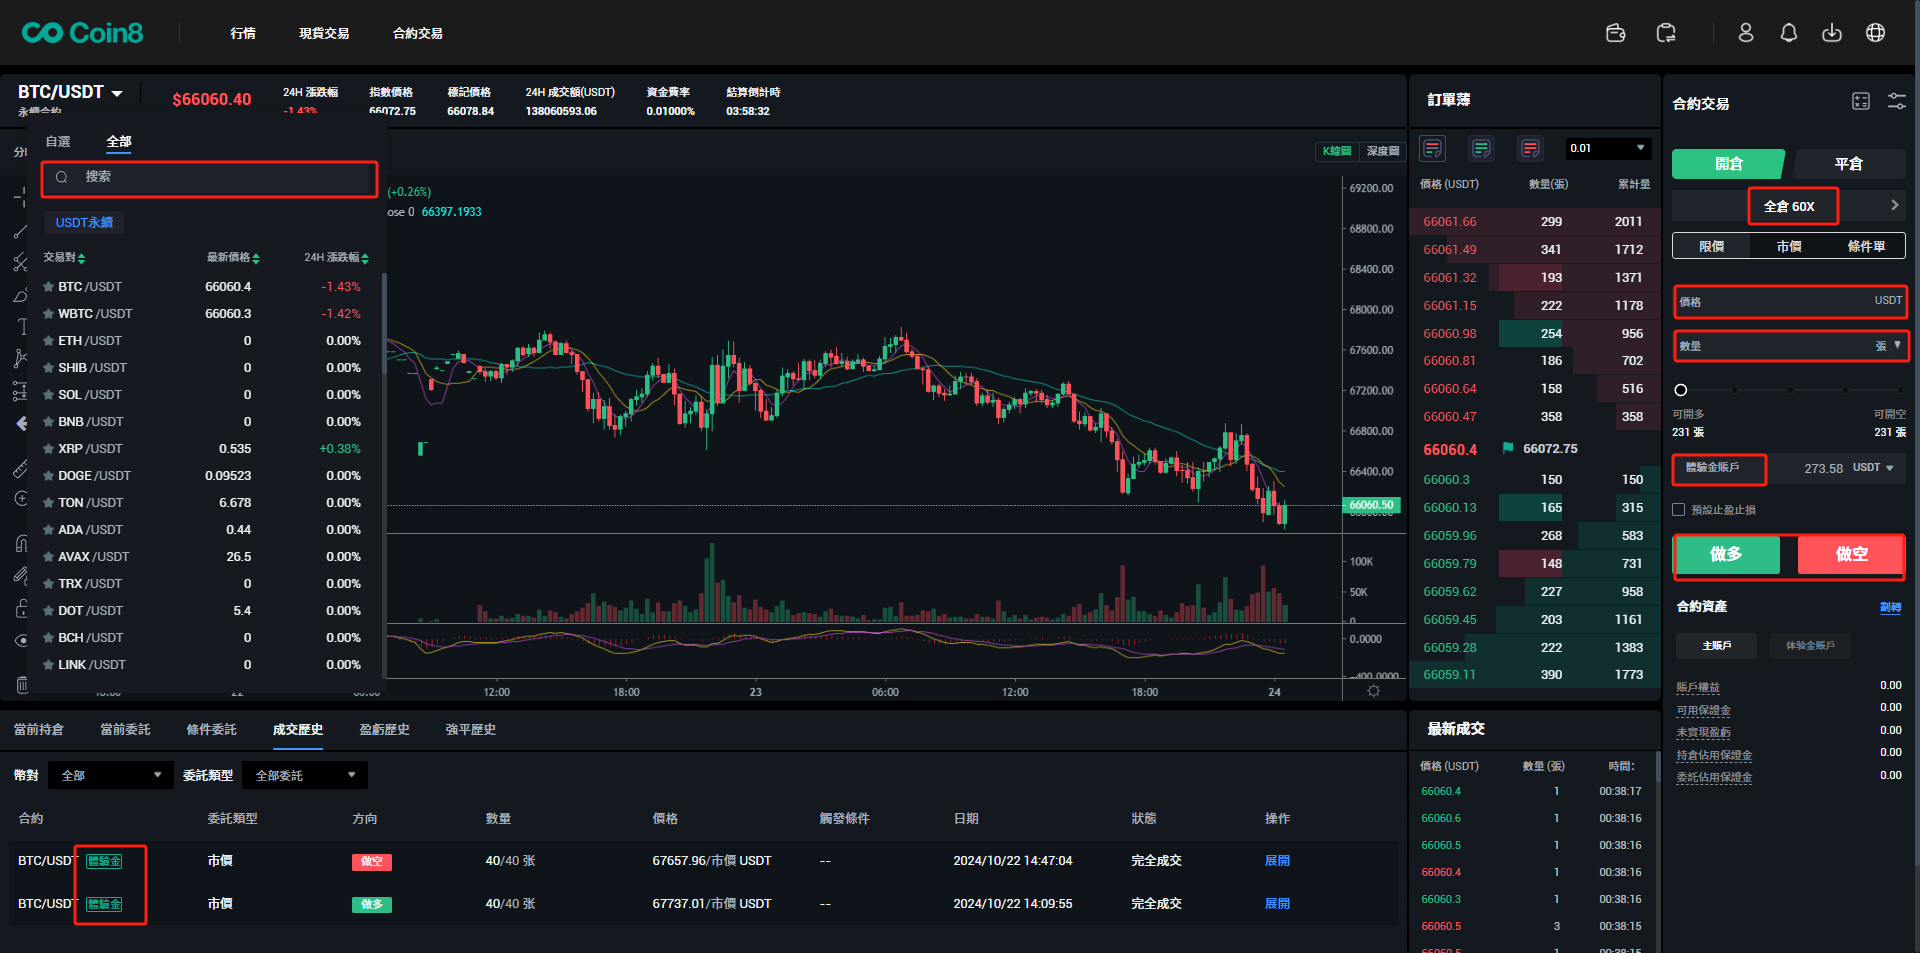This screenshot has height=953, width=1920.
Task: Toggle the XRP/USDT favorite star
Action: pos(48,449)
